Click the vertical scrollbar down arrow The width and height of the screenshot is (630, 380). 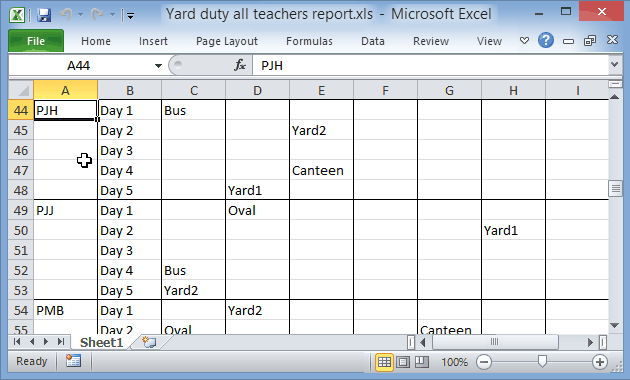pyautogui.click(x=615, y=325)
